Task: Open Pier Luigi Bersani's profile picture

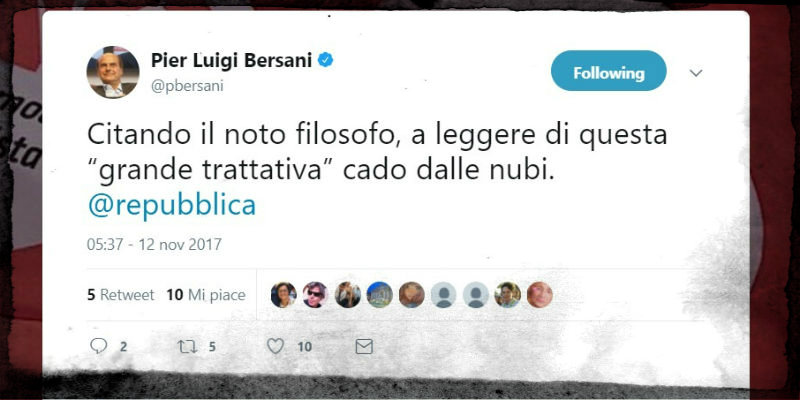Action: coord(113,72)
